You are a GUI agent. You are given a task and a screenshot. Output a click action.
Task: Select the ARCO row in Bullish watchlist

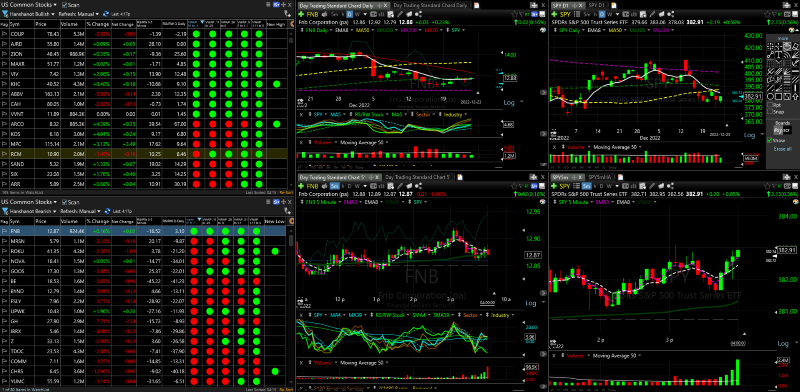[144, 124]
